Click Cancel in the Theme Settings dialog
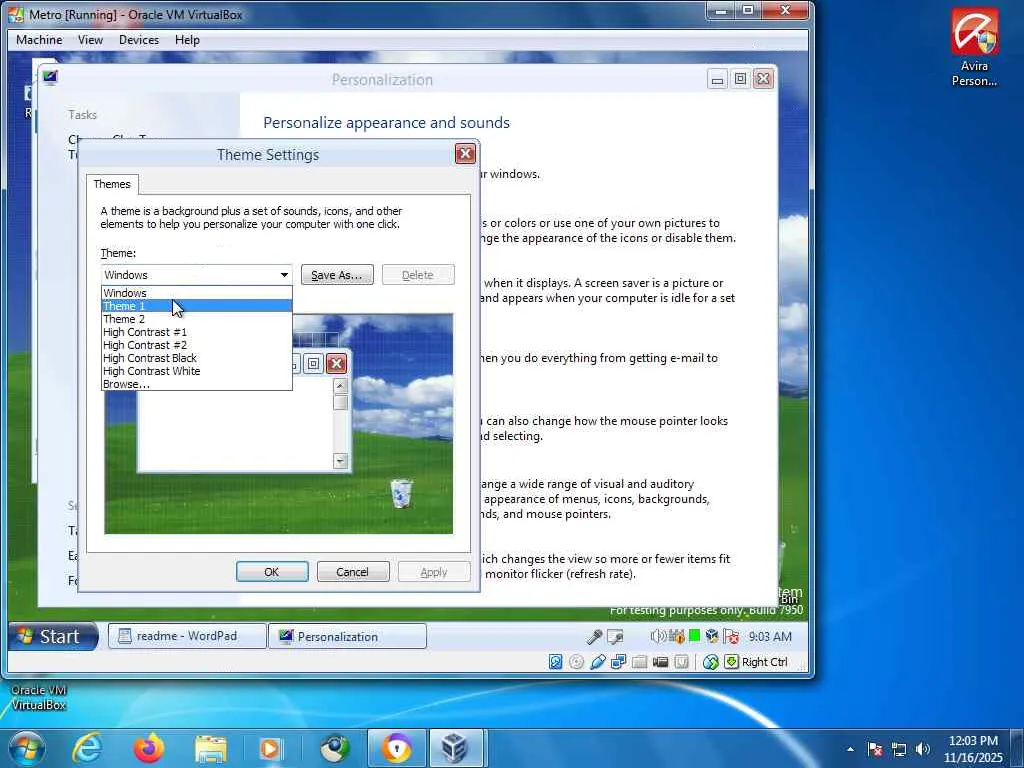1024x768 pixels. click(x=353, y=571)
